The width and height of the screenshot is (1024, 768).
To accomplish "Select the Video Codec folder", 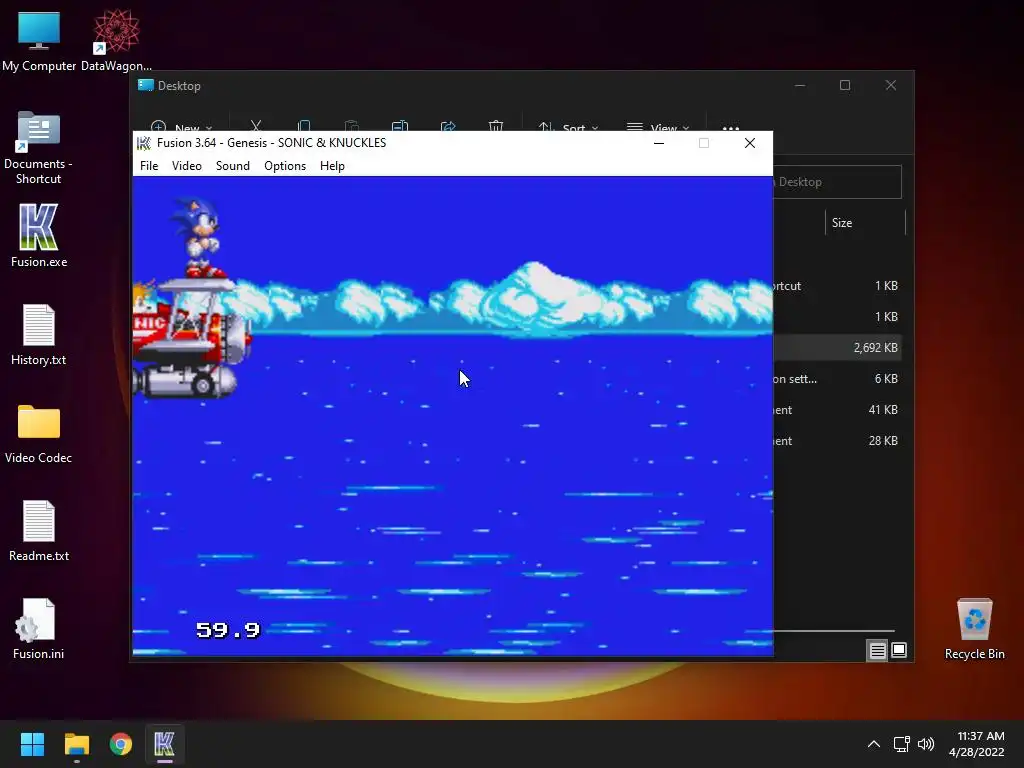I will [39, 434].
